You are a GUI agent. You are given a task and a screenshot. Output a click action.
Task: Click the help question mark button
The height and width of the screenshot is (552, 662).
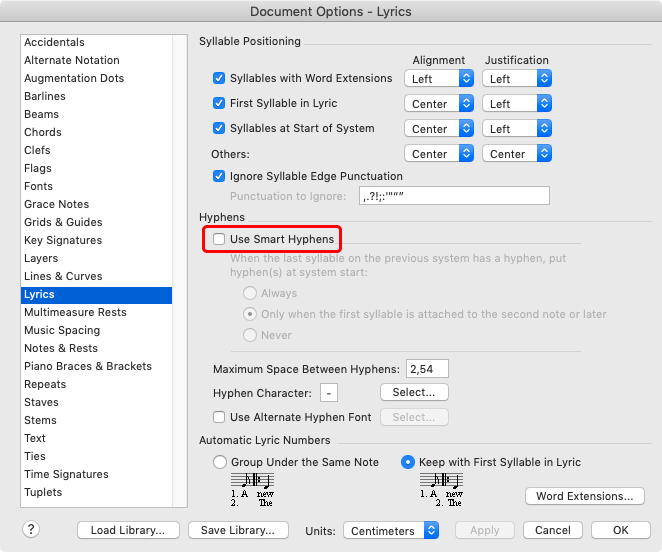pos(33,530)
